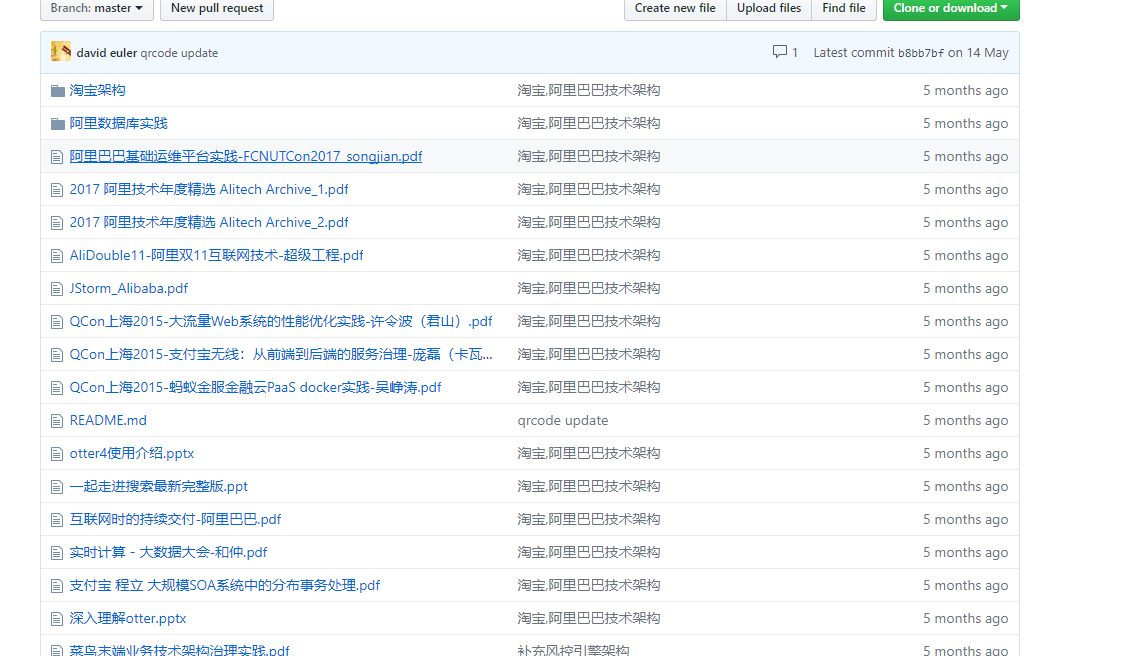The image size is (1122, 656).
Task: Open qrcode update commit in README.md row
Action: (562, 420)
